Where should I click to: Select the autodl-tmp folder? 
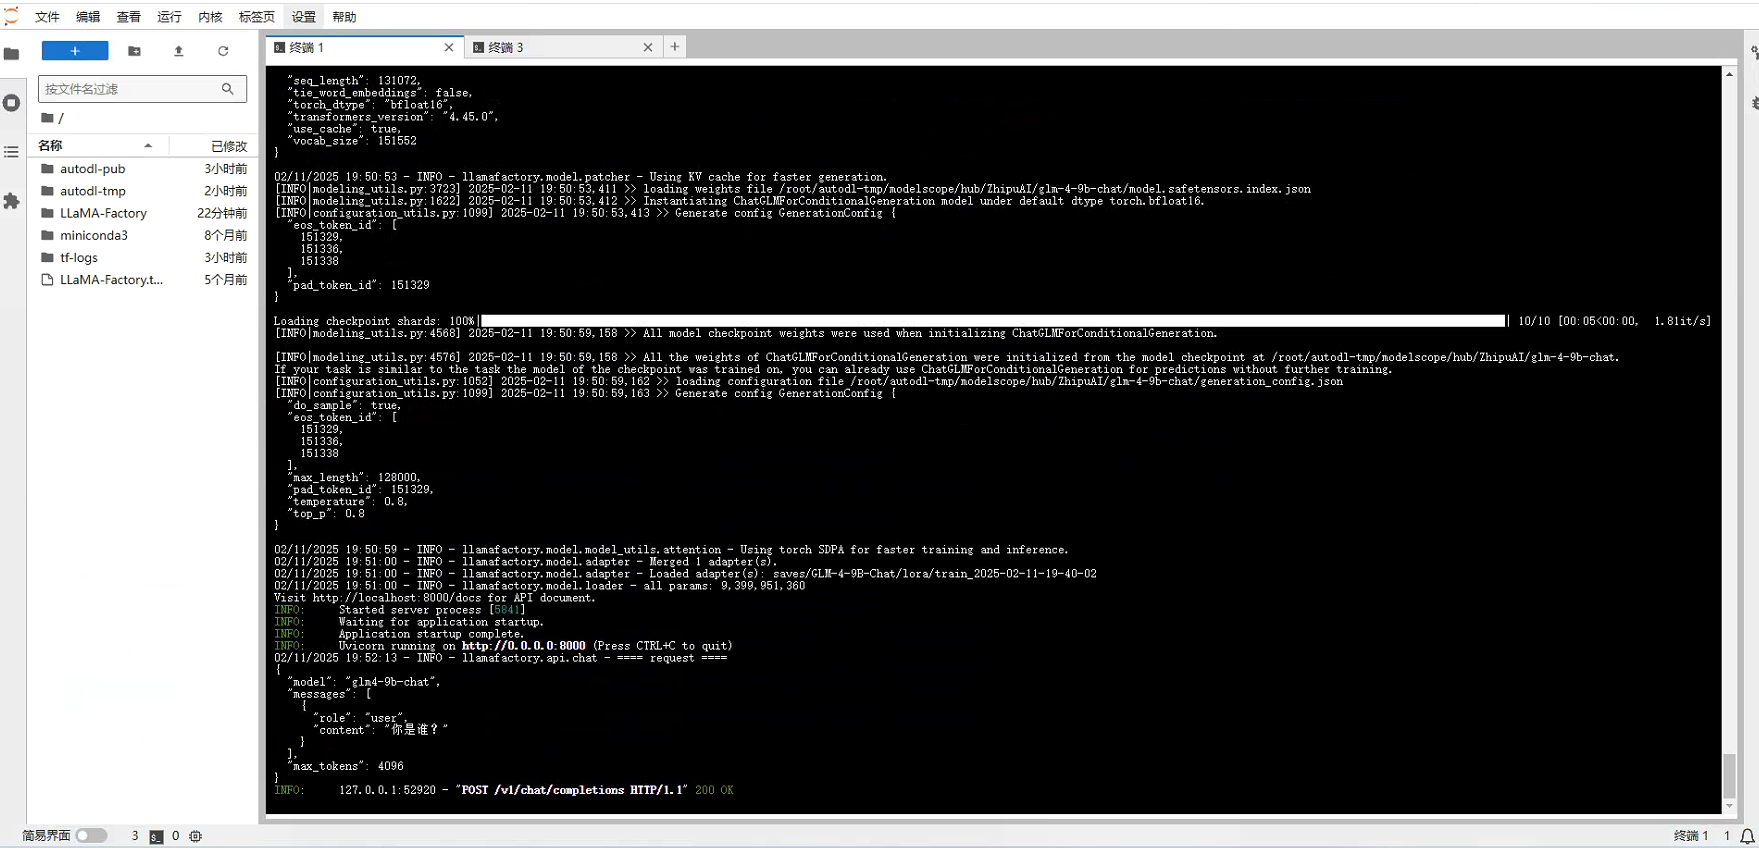point(143,191)
